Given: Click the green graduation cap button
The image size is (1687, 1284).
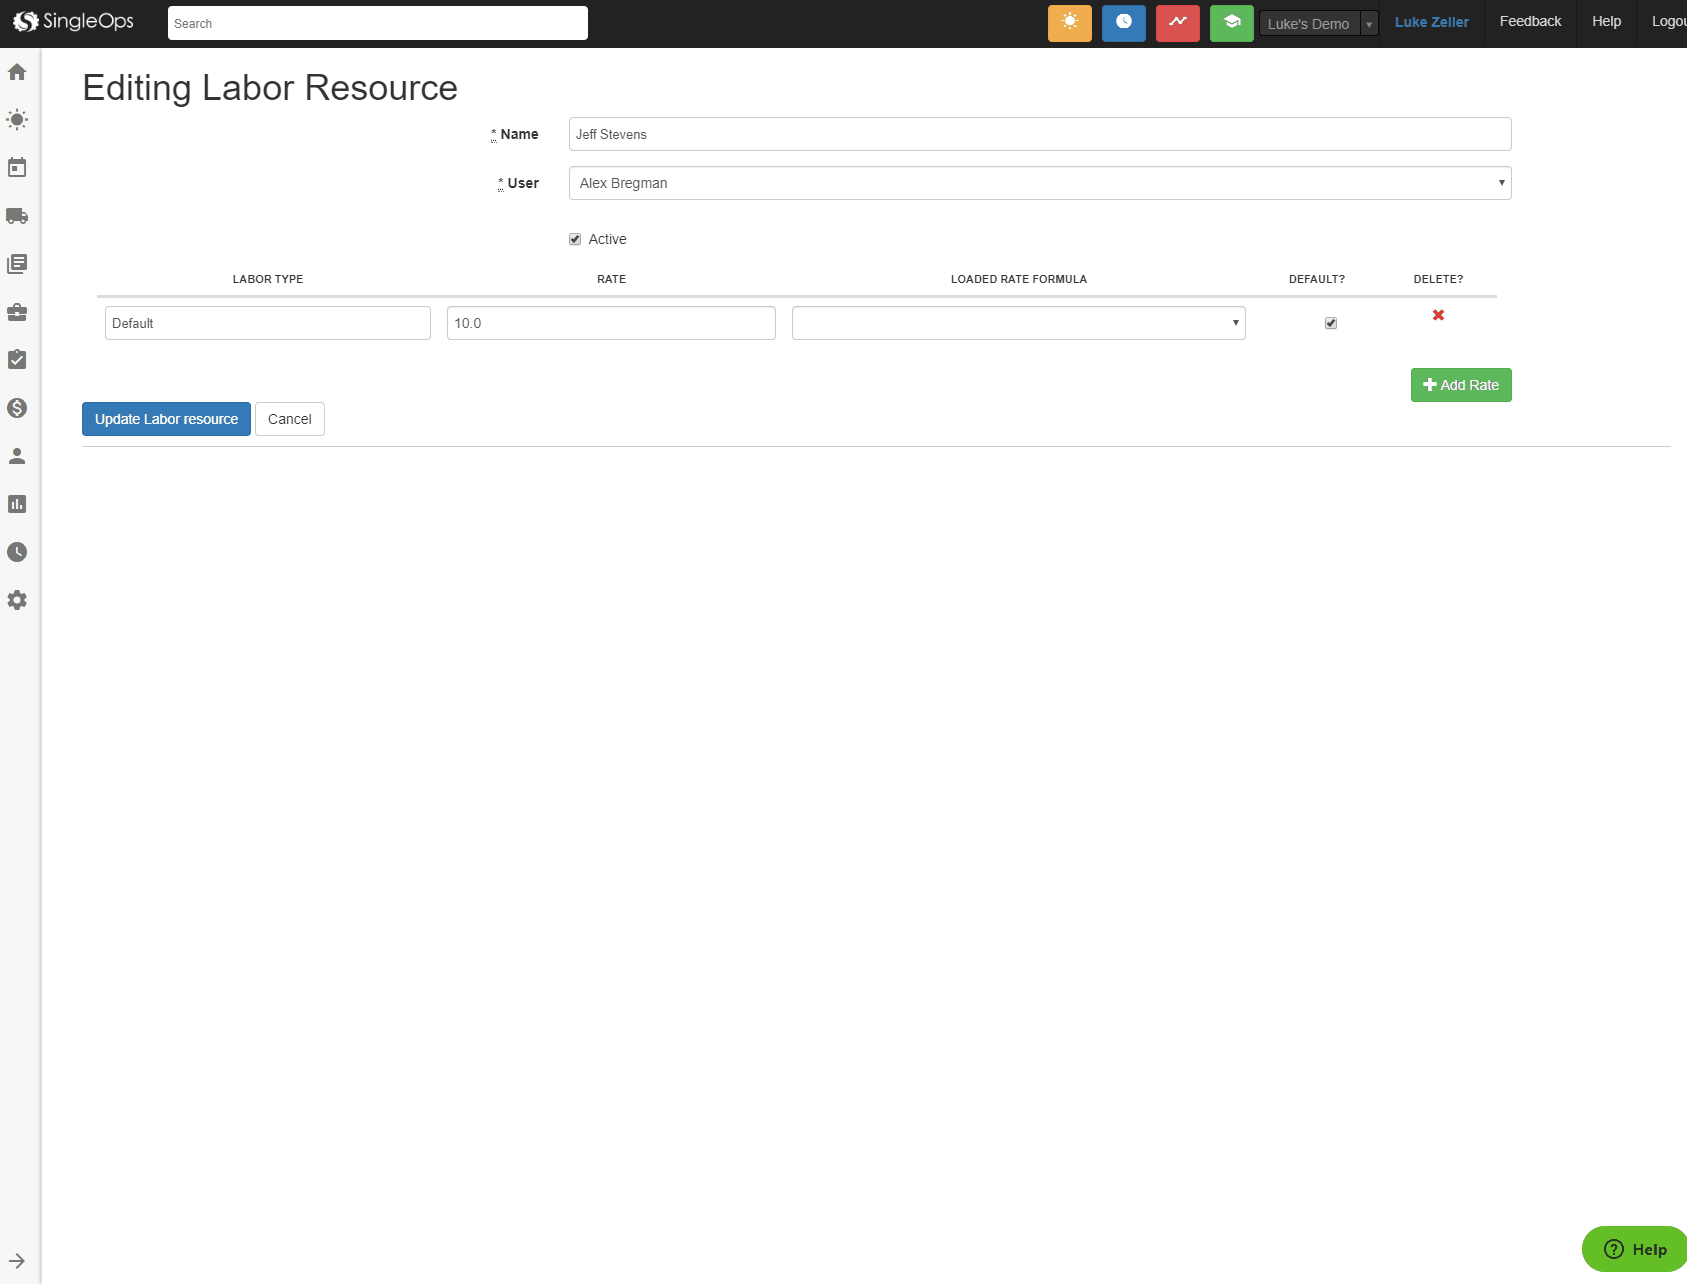Looking at the screenshot, I should pos(1231,23).
